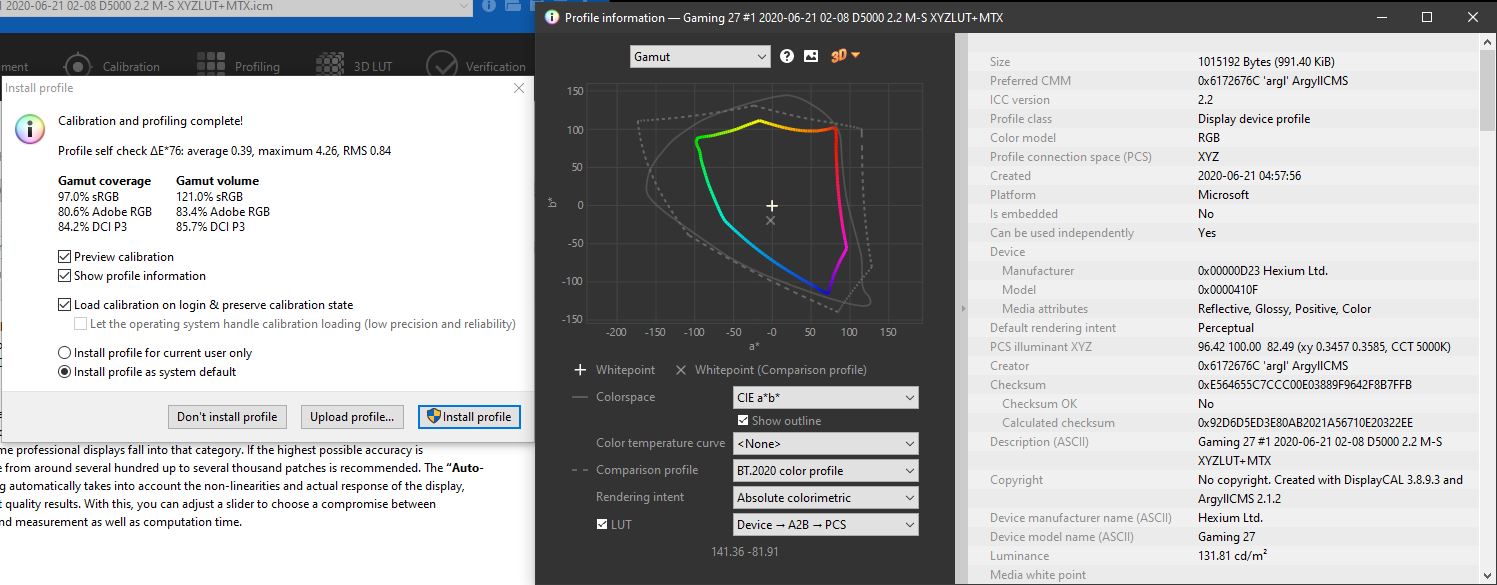The height and width of the screenshot is (585, 1497).
Task: Click the 97.0% sRGB gamut coverage value
Action: [x=89, y=197]
